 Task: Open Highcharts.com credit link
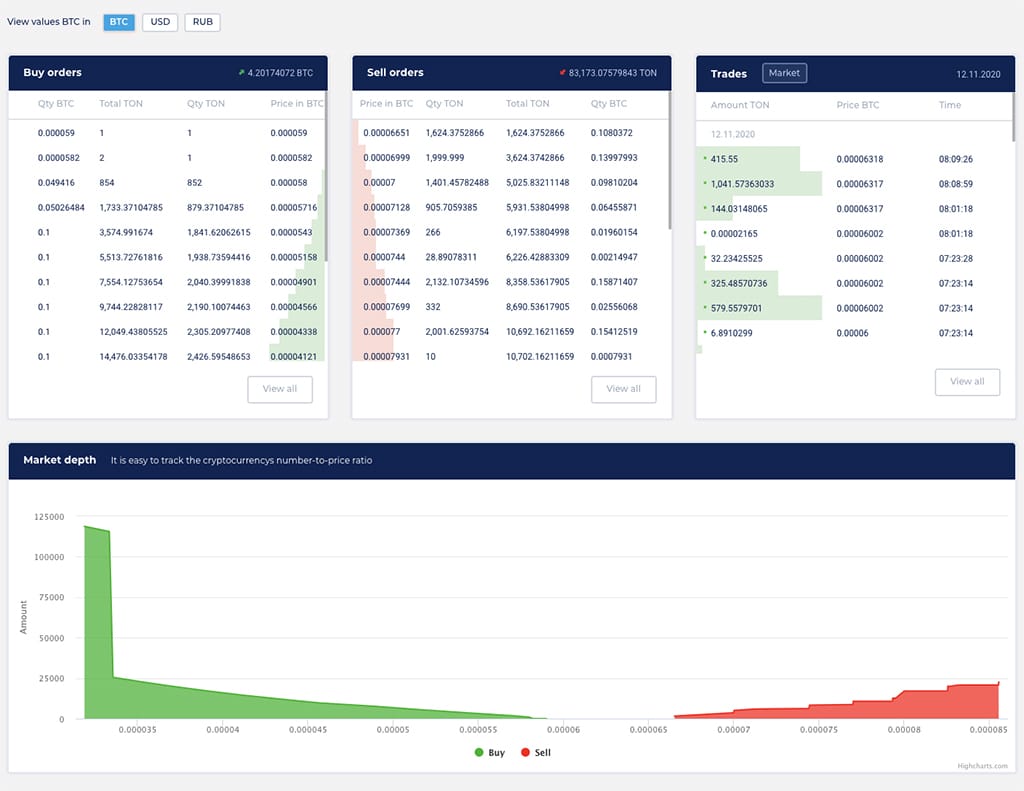[x=982, y=766]
